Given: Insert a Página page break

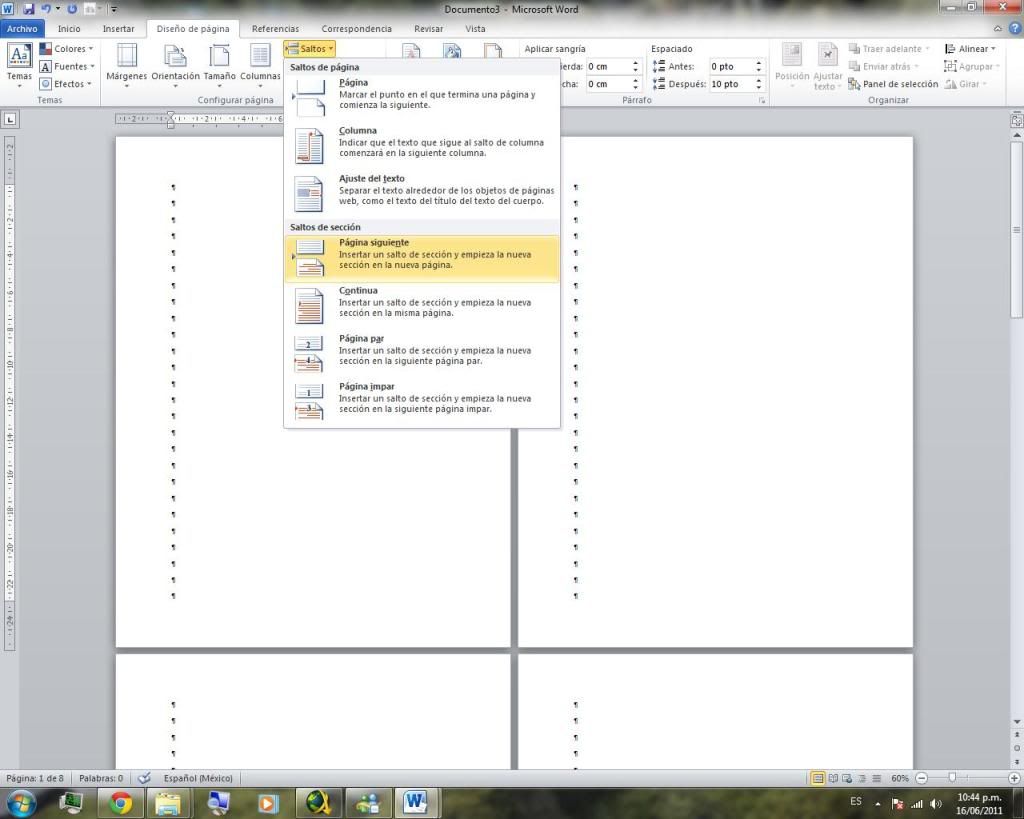Looking at the screenshot, I should [x=422, y=98].
